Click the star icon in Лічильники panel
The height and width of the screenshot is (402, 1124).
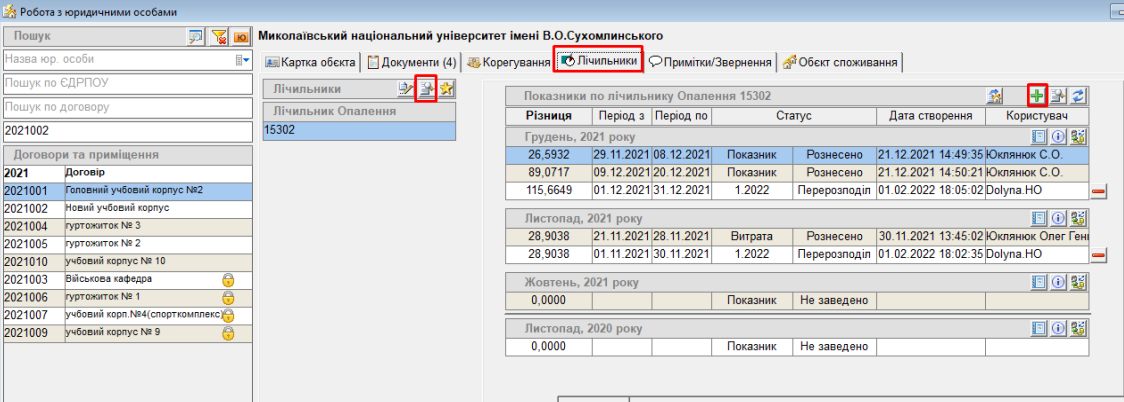click(446, 89)
